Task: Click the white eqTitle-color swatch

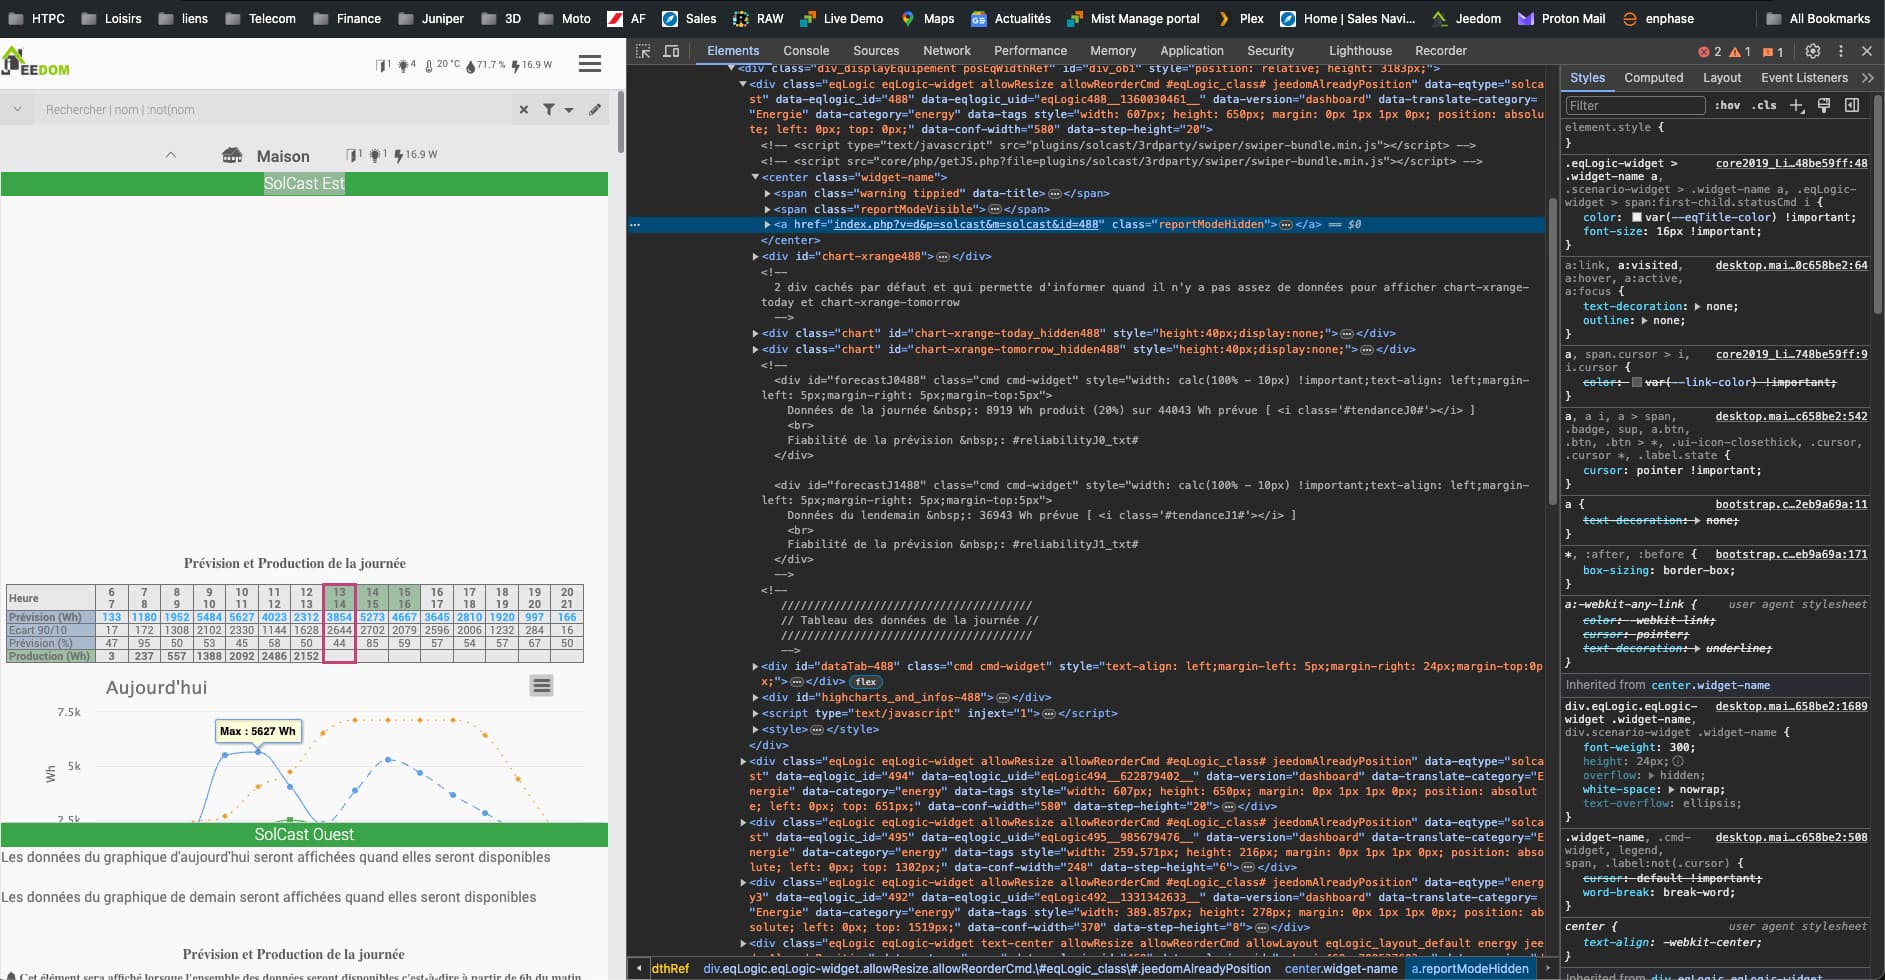Action: point(1637,217)
